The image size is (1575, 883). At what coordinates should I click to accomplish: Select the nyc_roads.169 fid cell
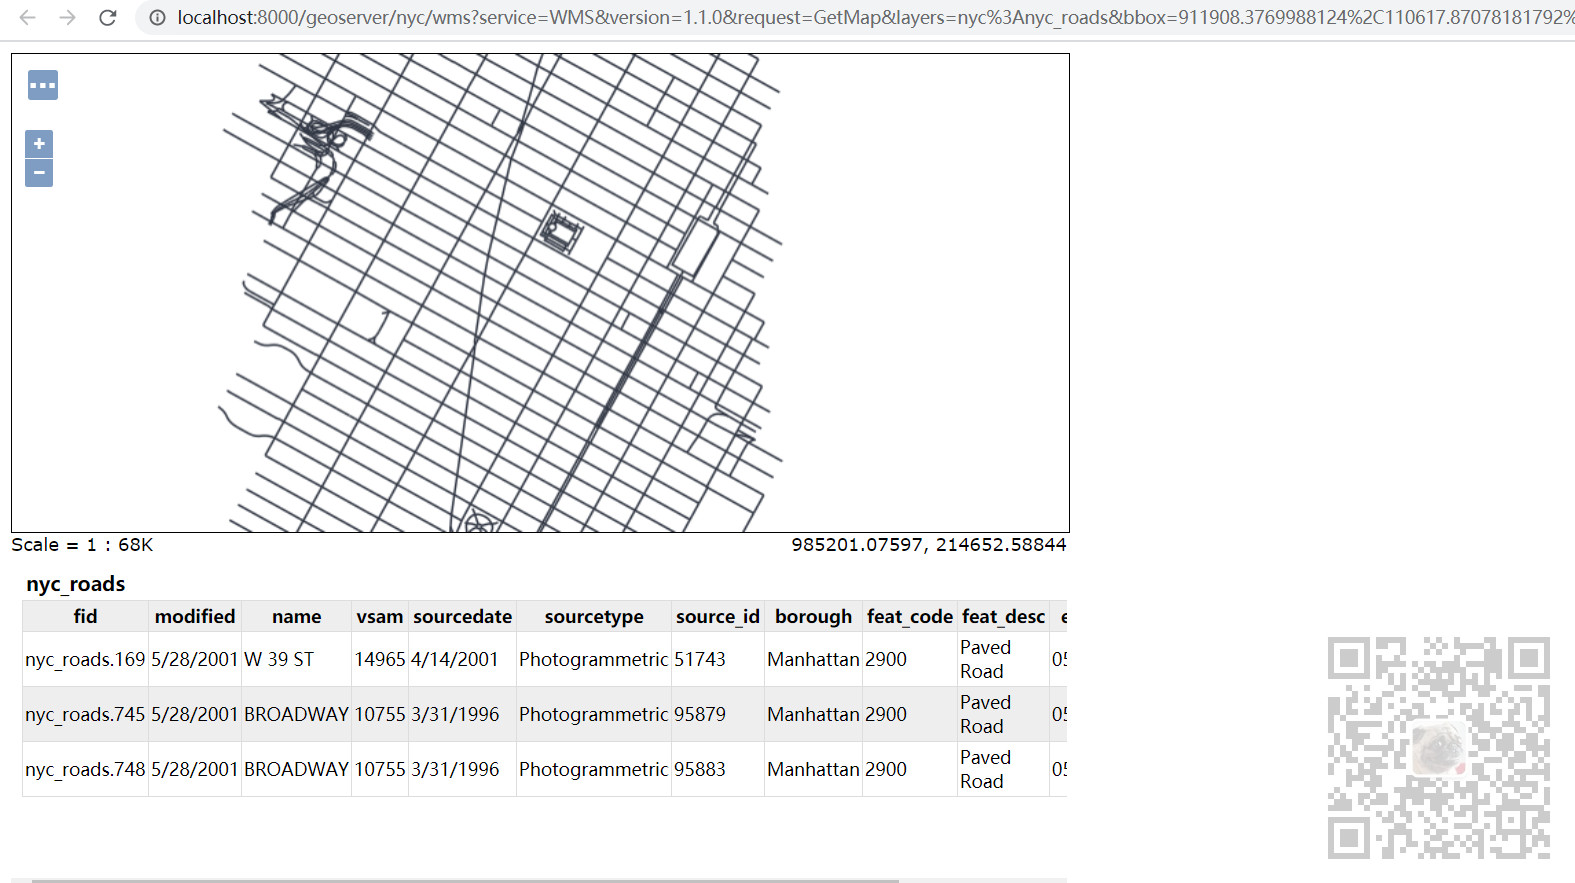[86, 659]
